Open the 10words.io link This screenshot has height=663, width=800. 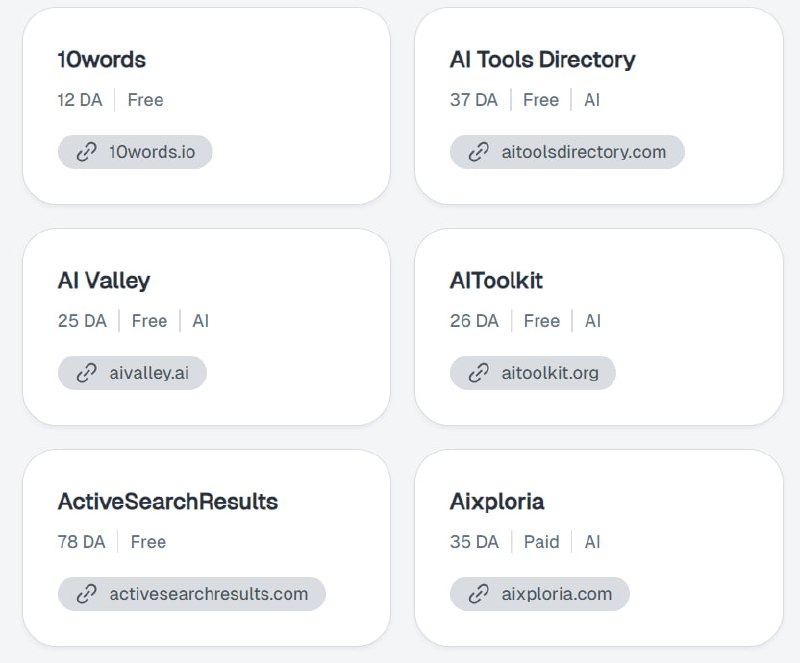coord(152,152)
